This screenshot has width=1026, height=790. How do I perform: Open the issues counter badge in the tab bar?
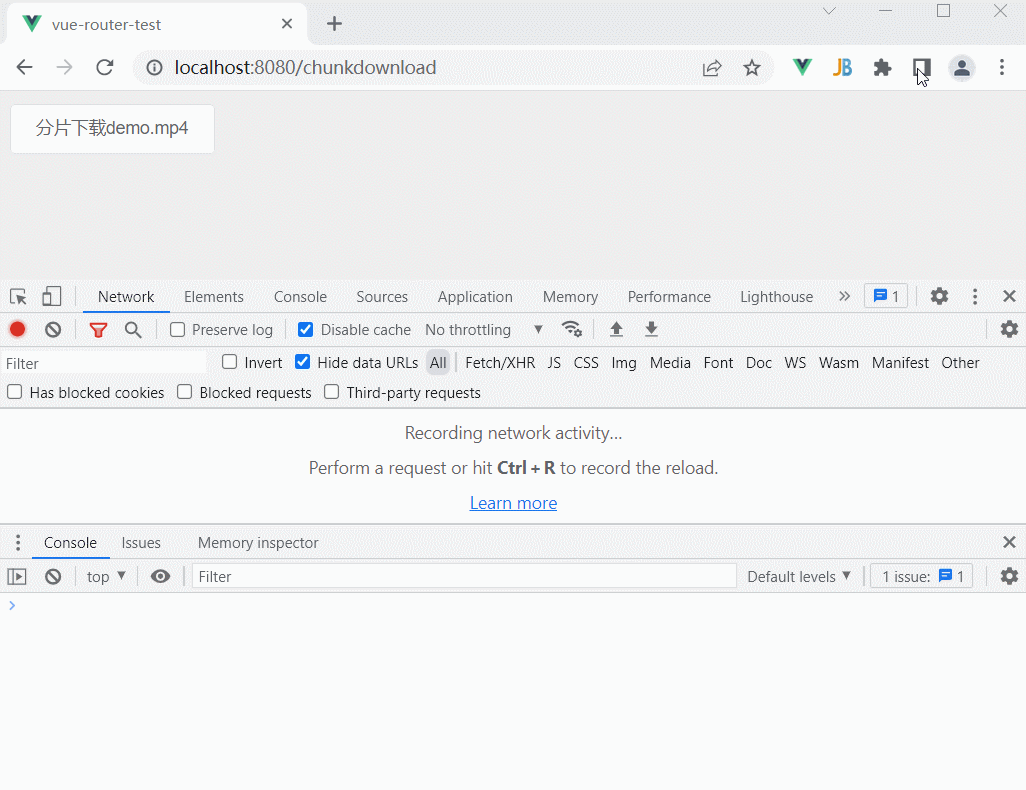[886, 296]
